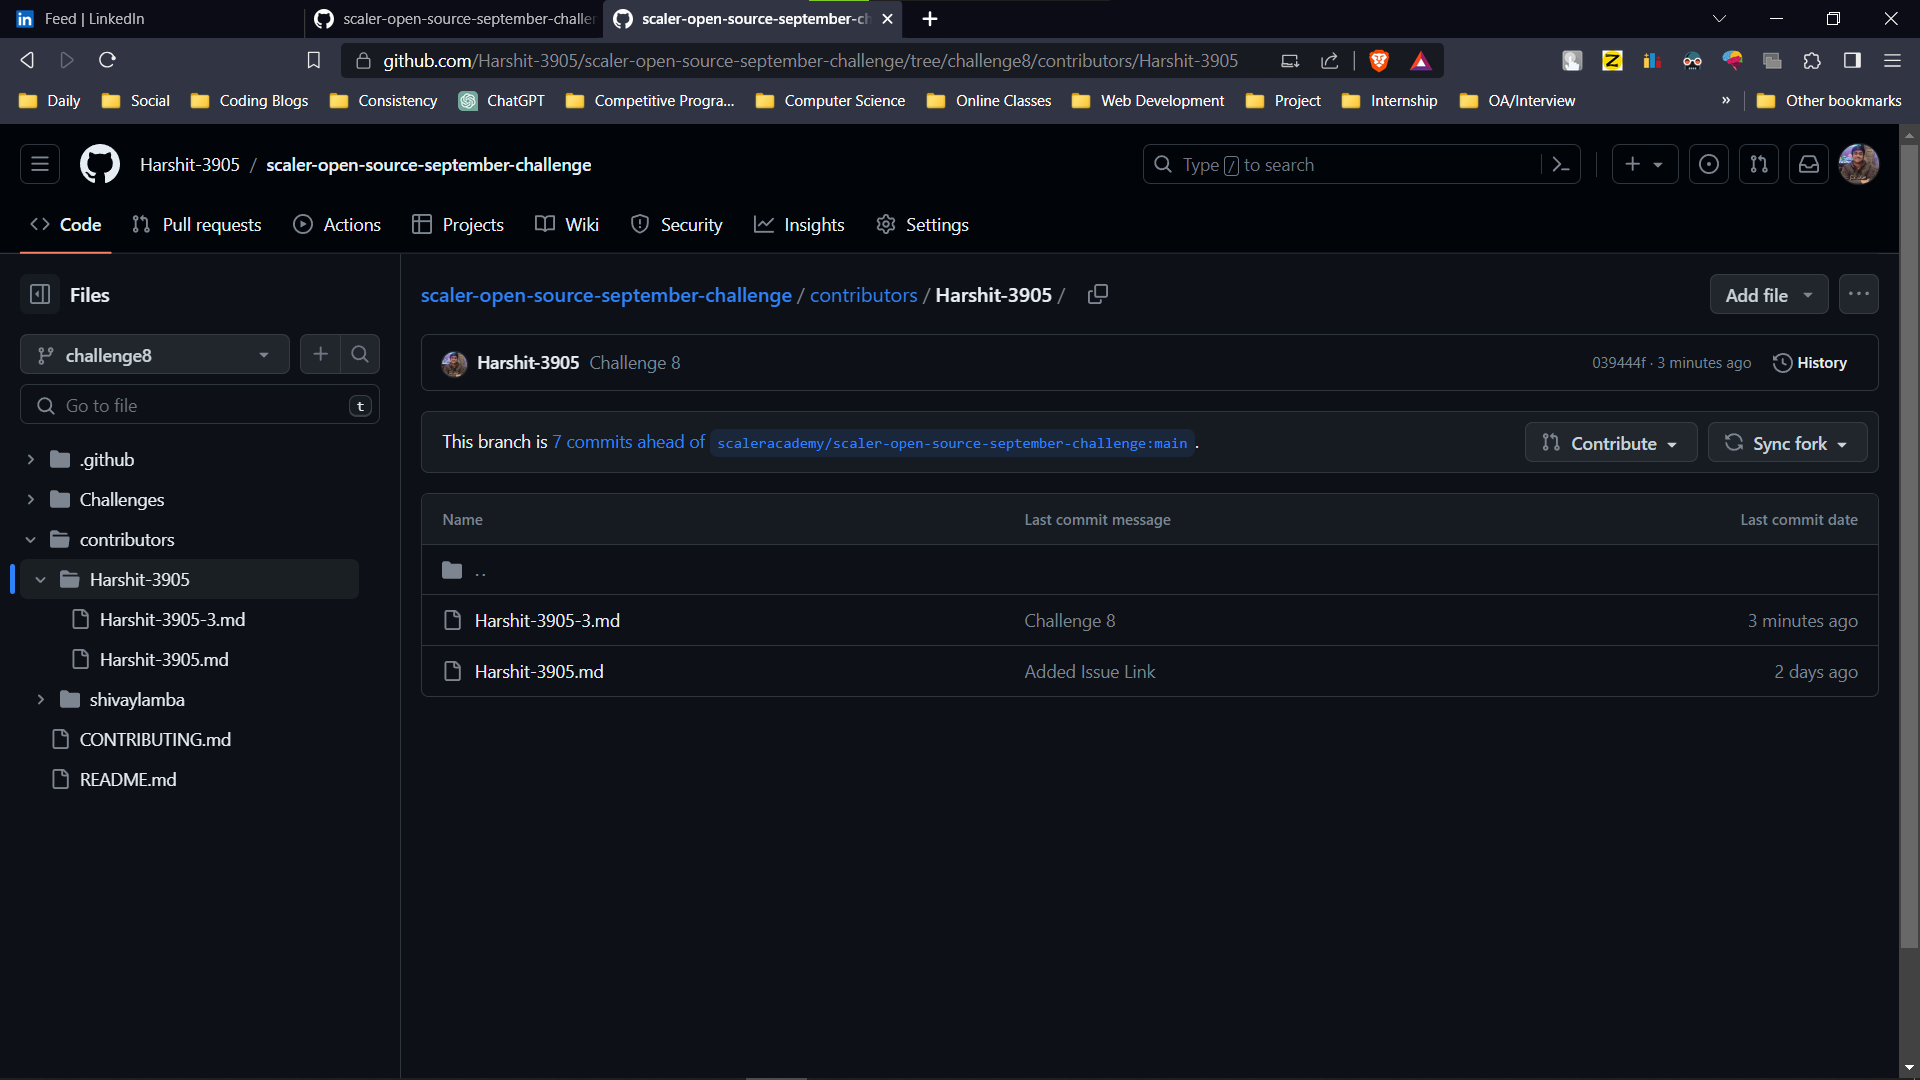
Task: Open the kebab menu beside Add file
Action: pos(1859,294)
